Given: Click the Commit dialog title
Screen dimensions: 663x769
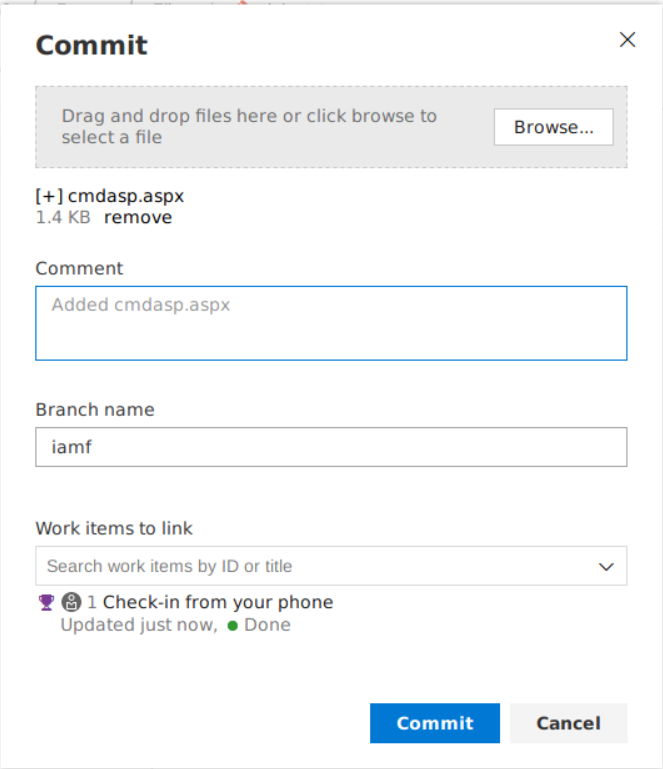Looking at the screenshot, I should click(91, 45).
